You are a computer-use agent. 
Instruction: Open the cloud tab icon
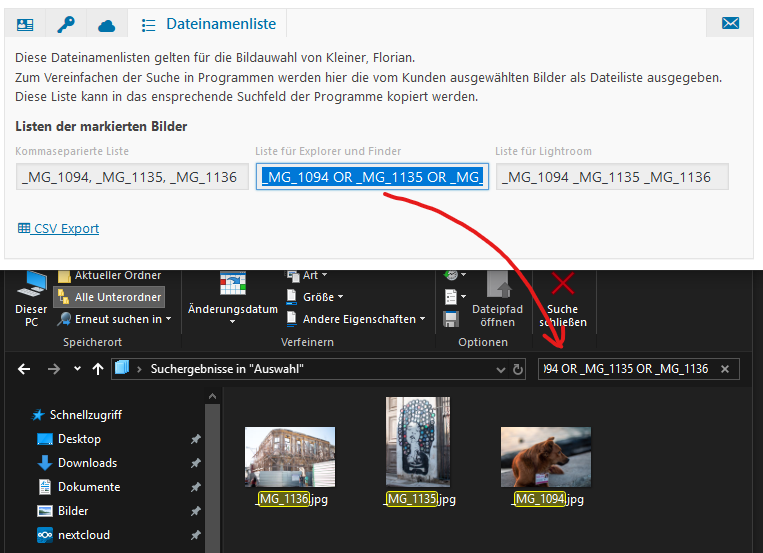click(106, 24)
